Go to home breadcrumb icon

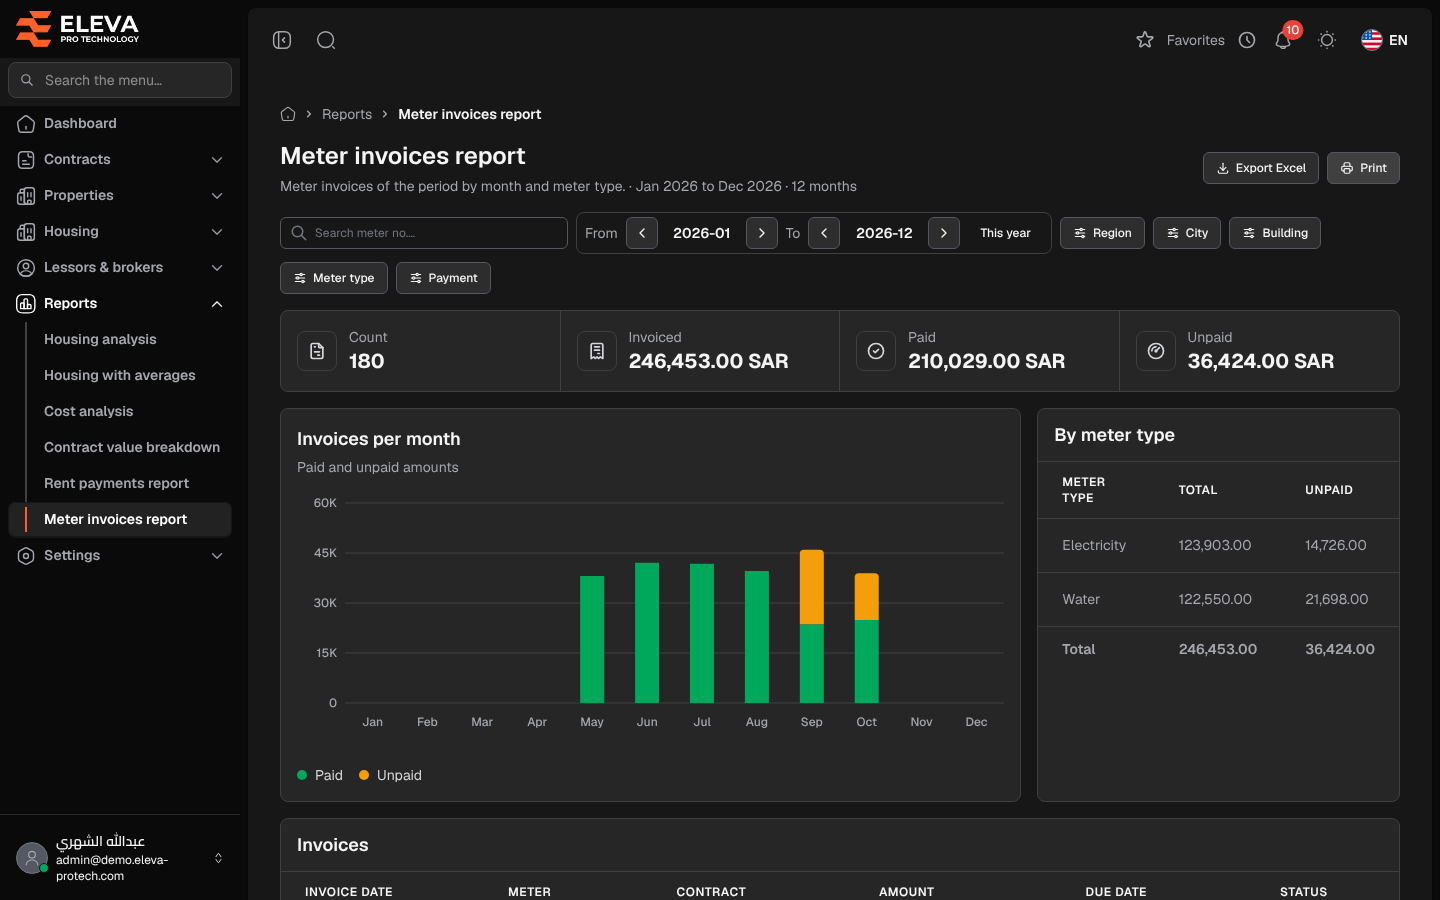click(288, 114)
